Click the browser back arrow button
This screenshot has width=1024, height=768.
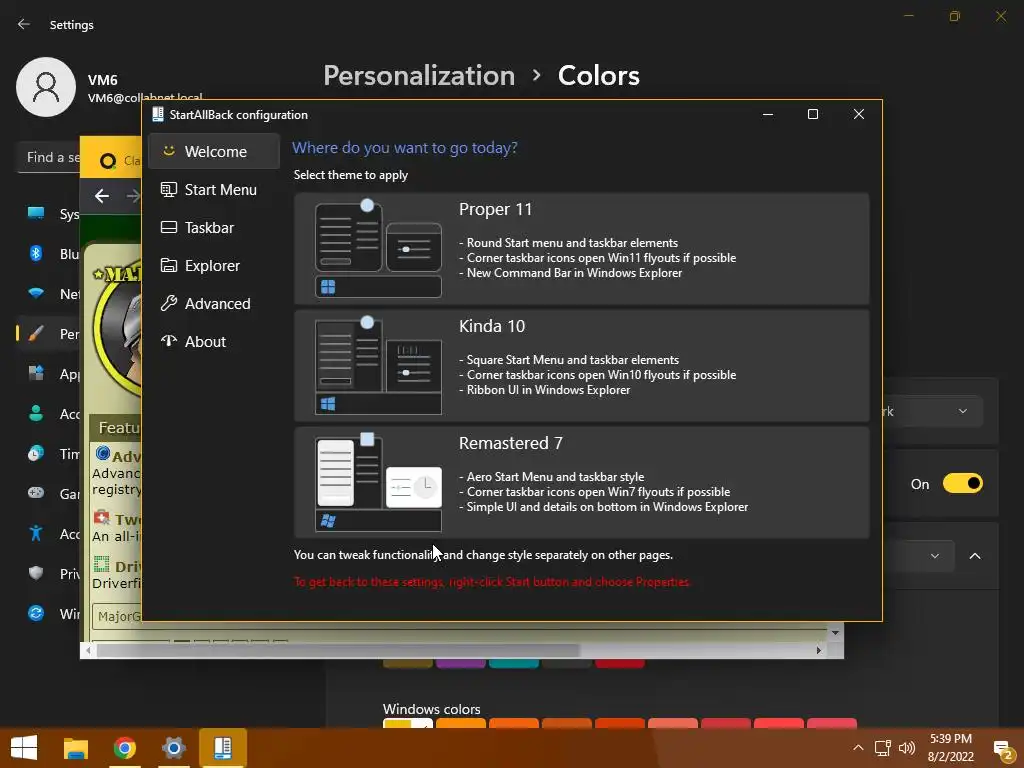tap(102, 196)
